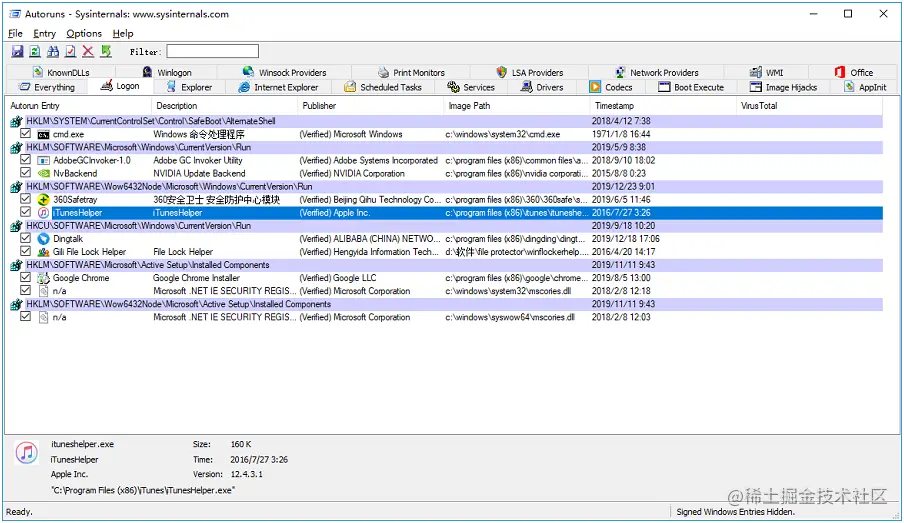The width and height of the screenshot is (904, 523).
Task: Switch to the KnownDLLs tab
Action: (x=61, y=72)
